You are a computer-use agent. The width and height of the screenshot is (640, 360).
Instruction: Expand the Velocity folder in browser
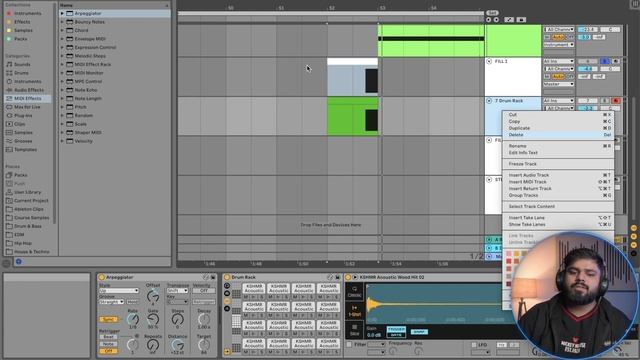(62, 141)
